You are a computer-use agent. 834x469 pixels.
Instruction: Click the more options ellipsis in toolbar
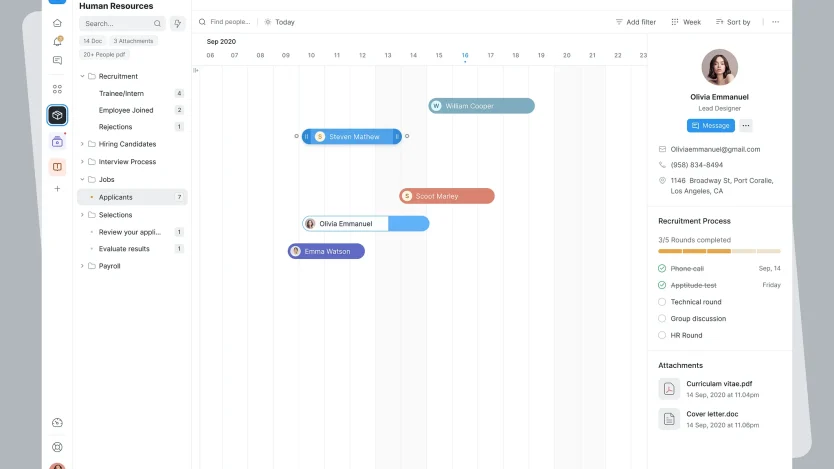[x=775, y=22]
